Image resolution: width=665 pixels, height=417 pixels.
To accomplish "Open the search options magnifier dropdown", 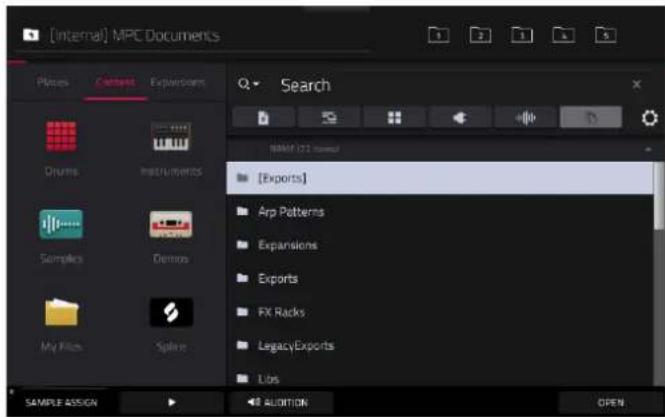I will [x=248, y=84].
